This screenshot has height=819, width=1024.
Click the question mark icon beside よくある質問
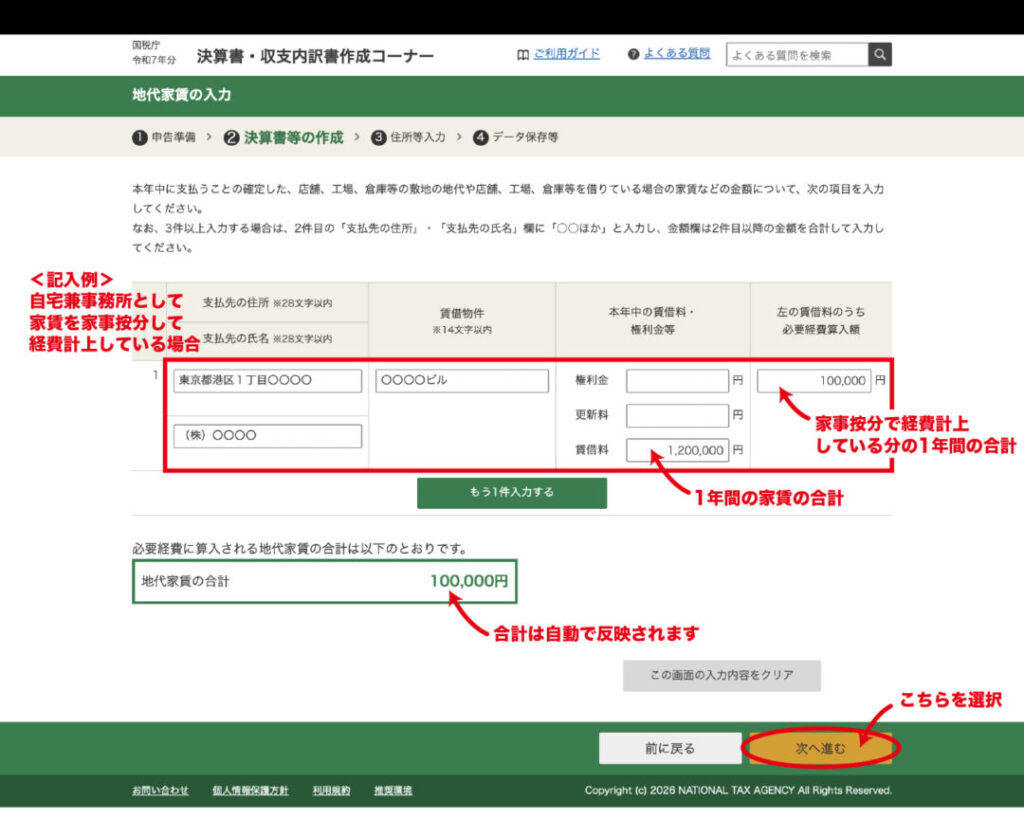tap(633, 55)
